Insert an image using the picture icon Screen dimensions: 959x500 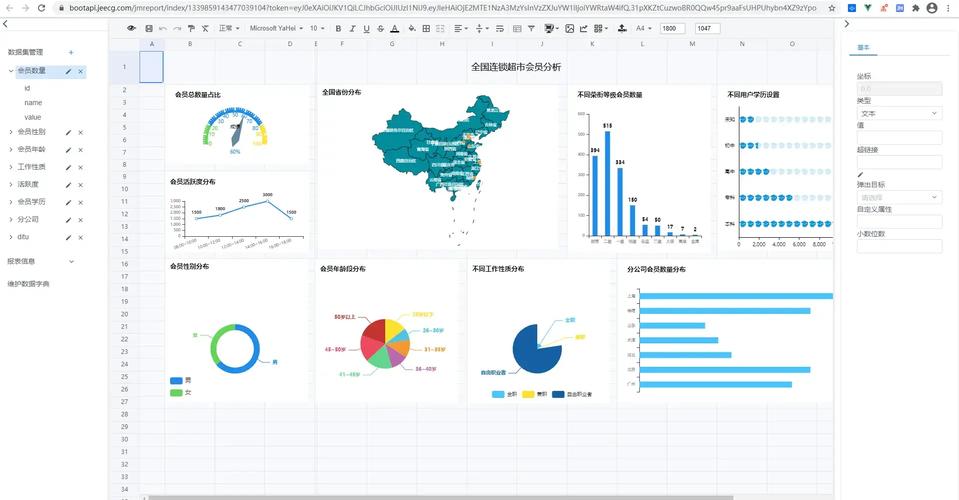point(569,28)
